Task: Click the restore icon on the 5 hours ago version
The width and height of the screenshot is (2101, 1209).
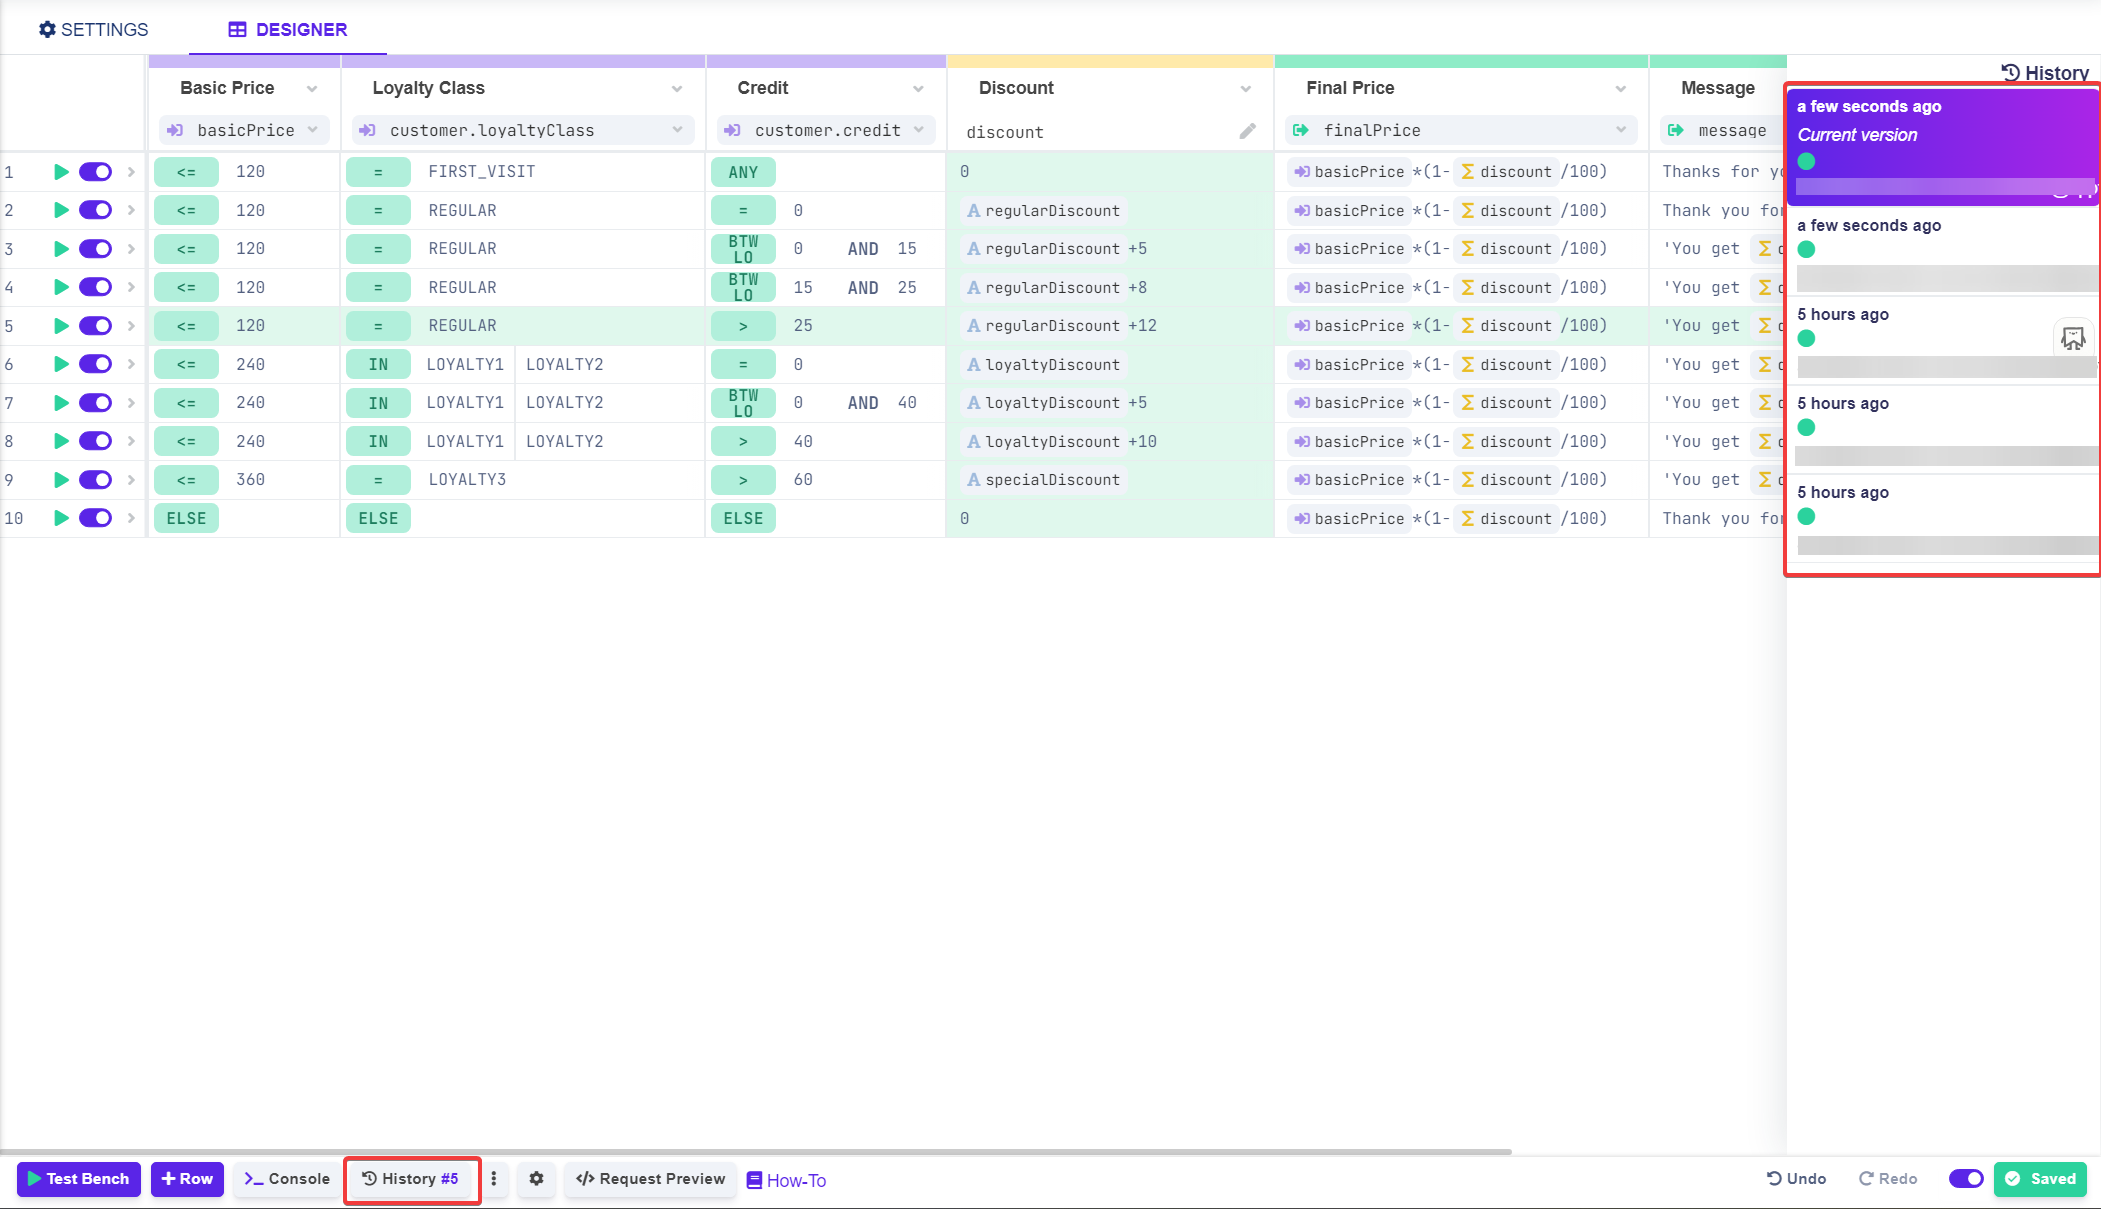Action: point(2073,339)
